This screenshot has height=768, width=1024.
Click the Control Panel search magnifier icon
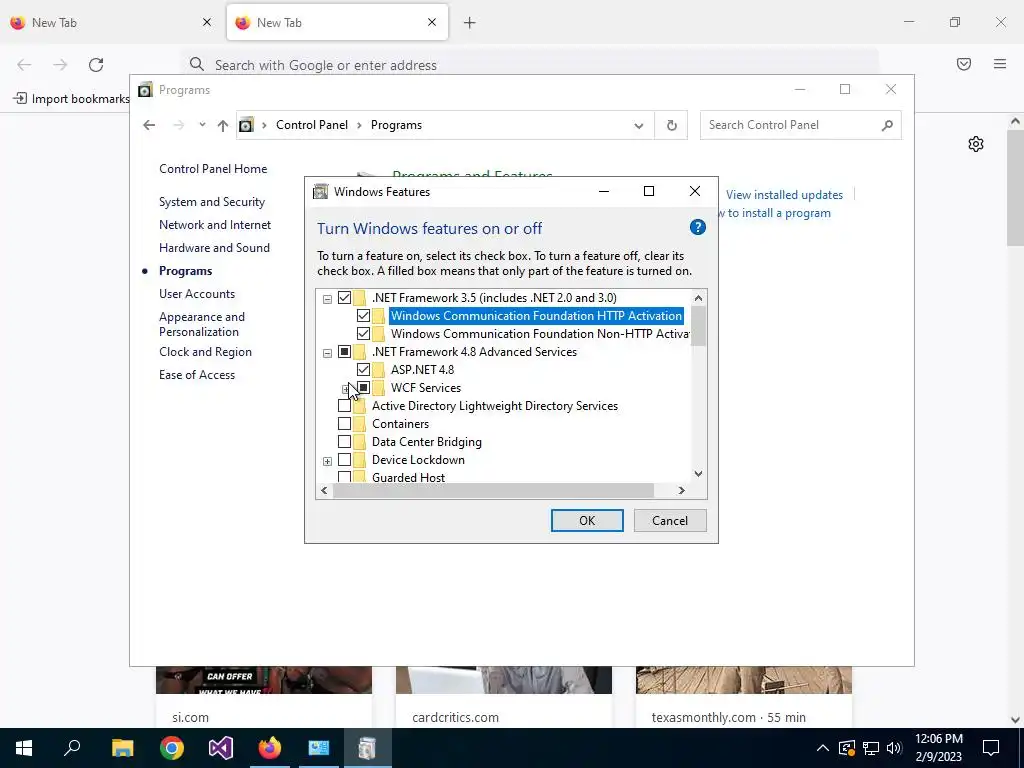pos(887,125)
